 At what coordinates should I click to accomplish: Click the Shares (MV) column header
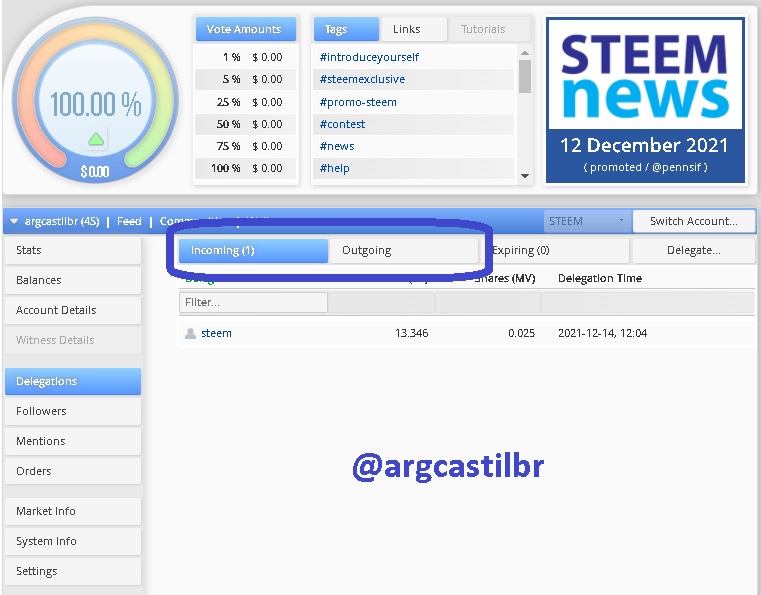tap(505, 279)
